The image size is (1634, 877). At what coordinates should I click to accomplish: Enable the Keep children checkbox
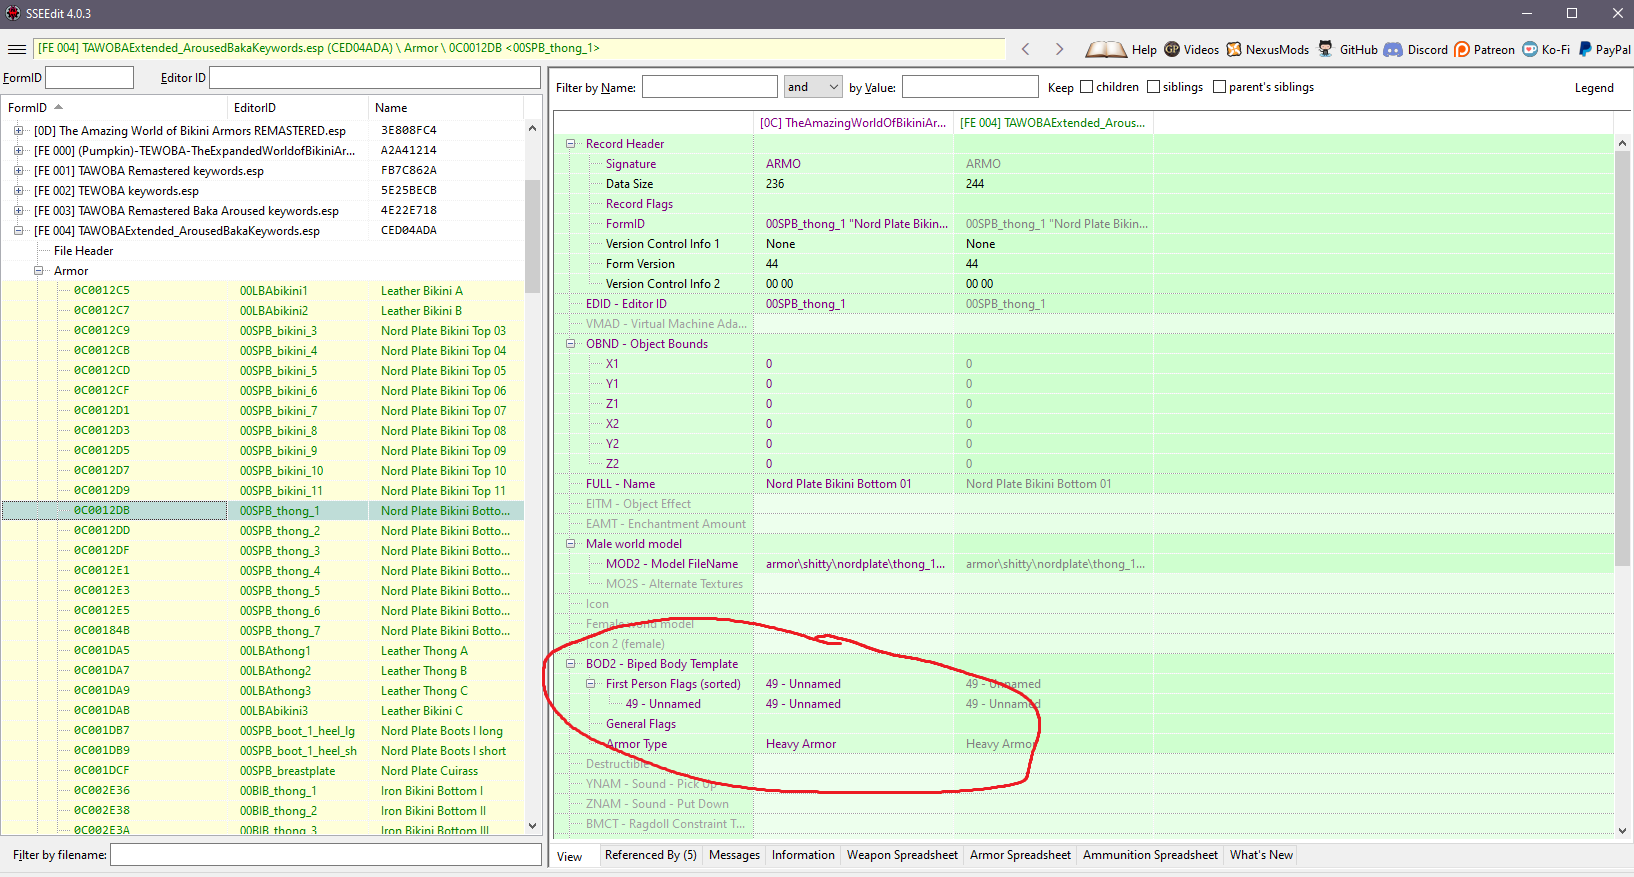(1087, 87)
